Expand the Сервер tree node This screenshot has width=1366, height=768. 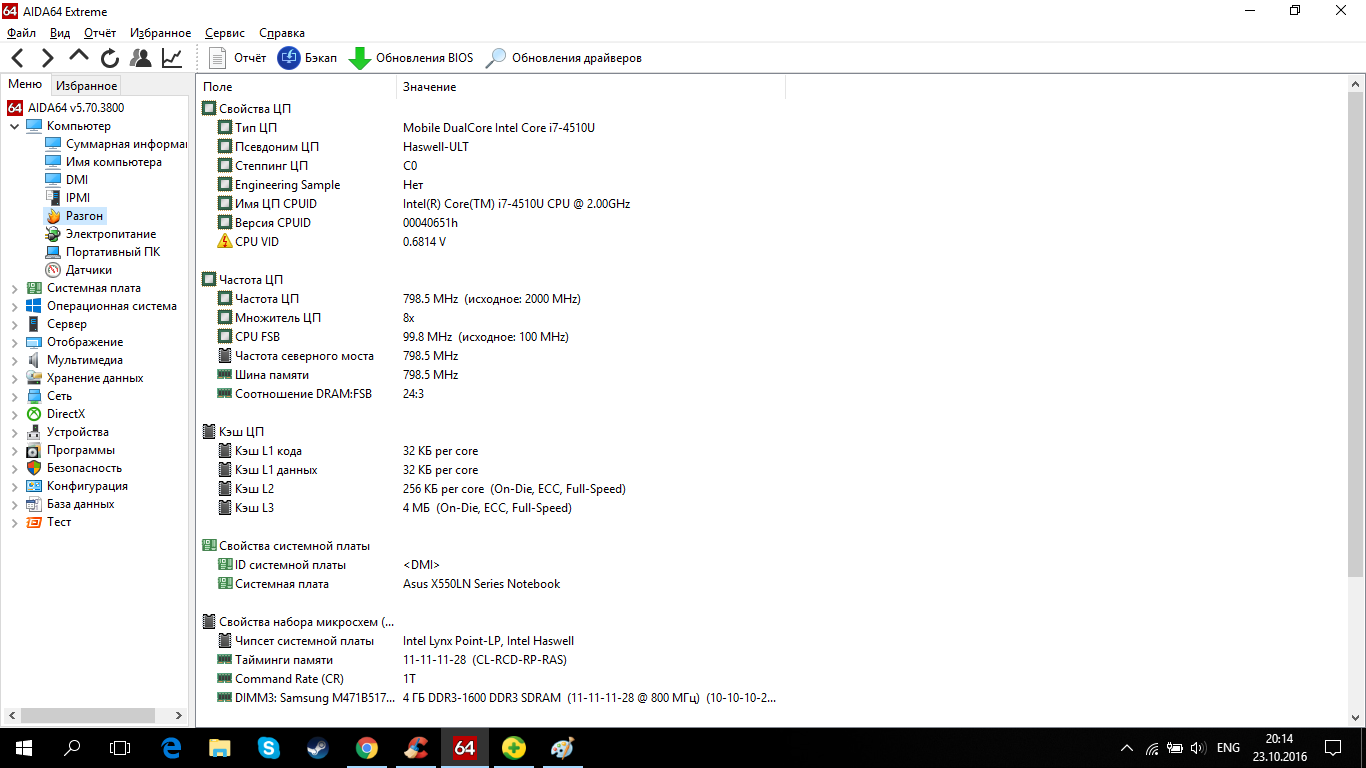pyautogui.click(x=14, y=324)
